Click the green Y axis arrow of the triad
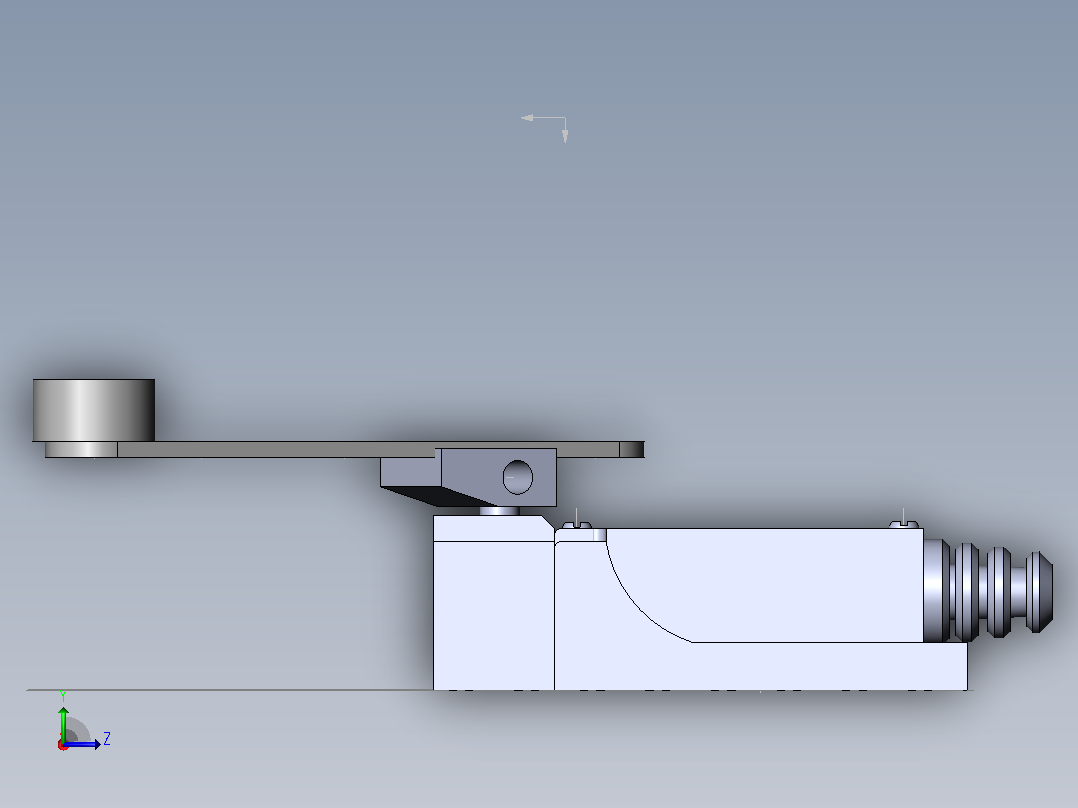Screen dimensions: 1078x808 point(63,723)
